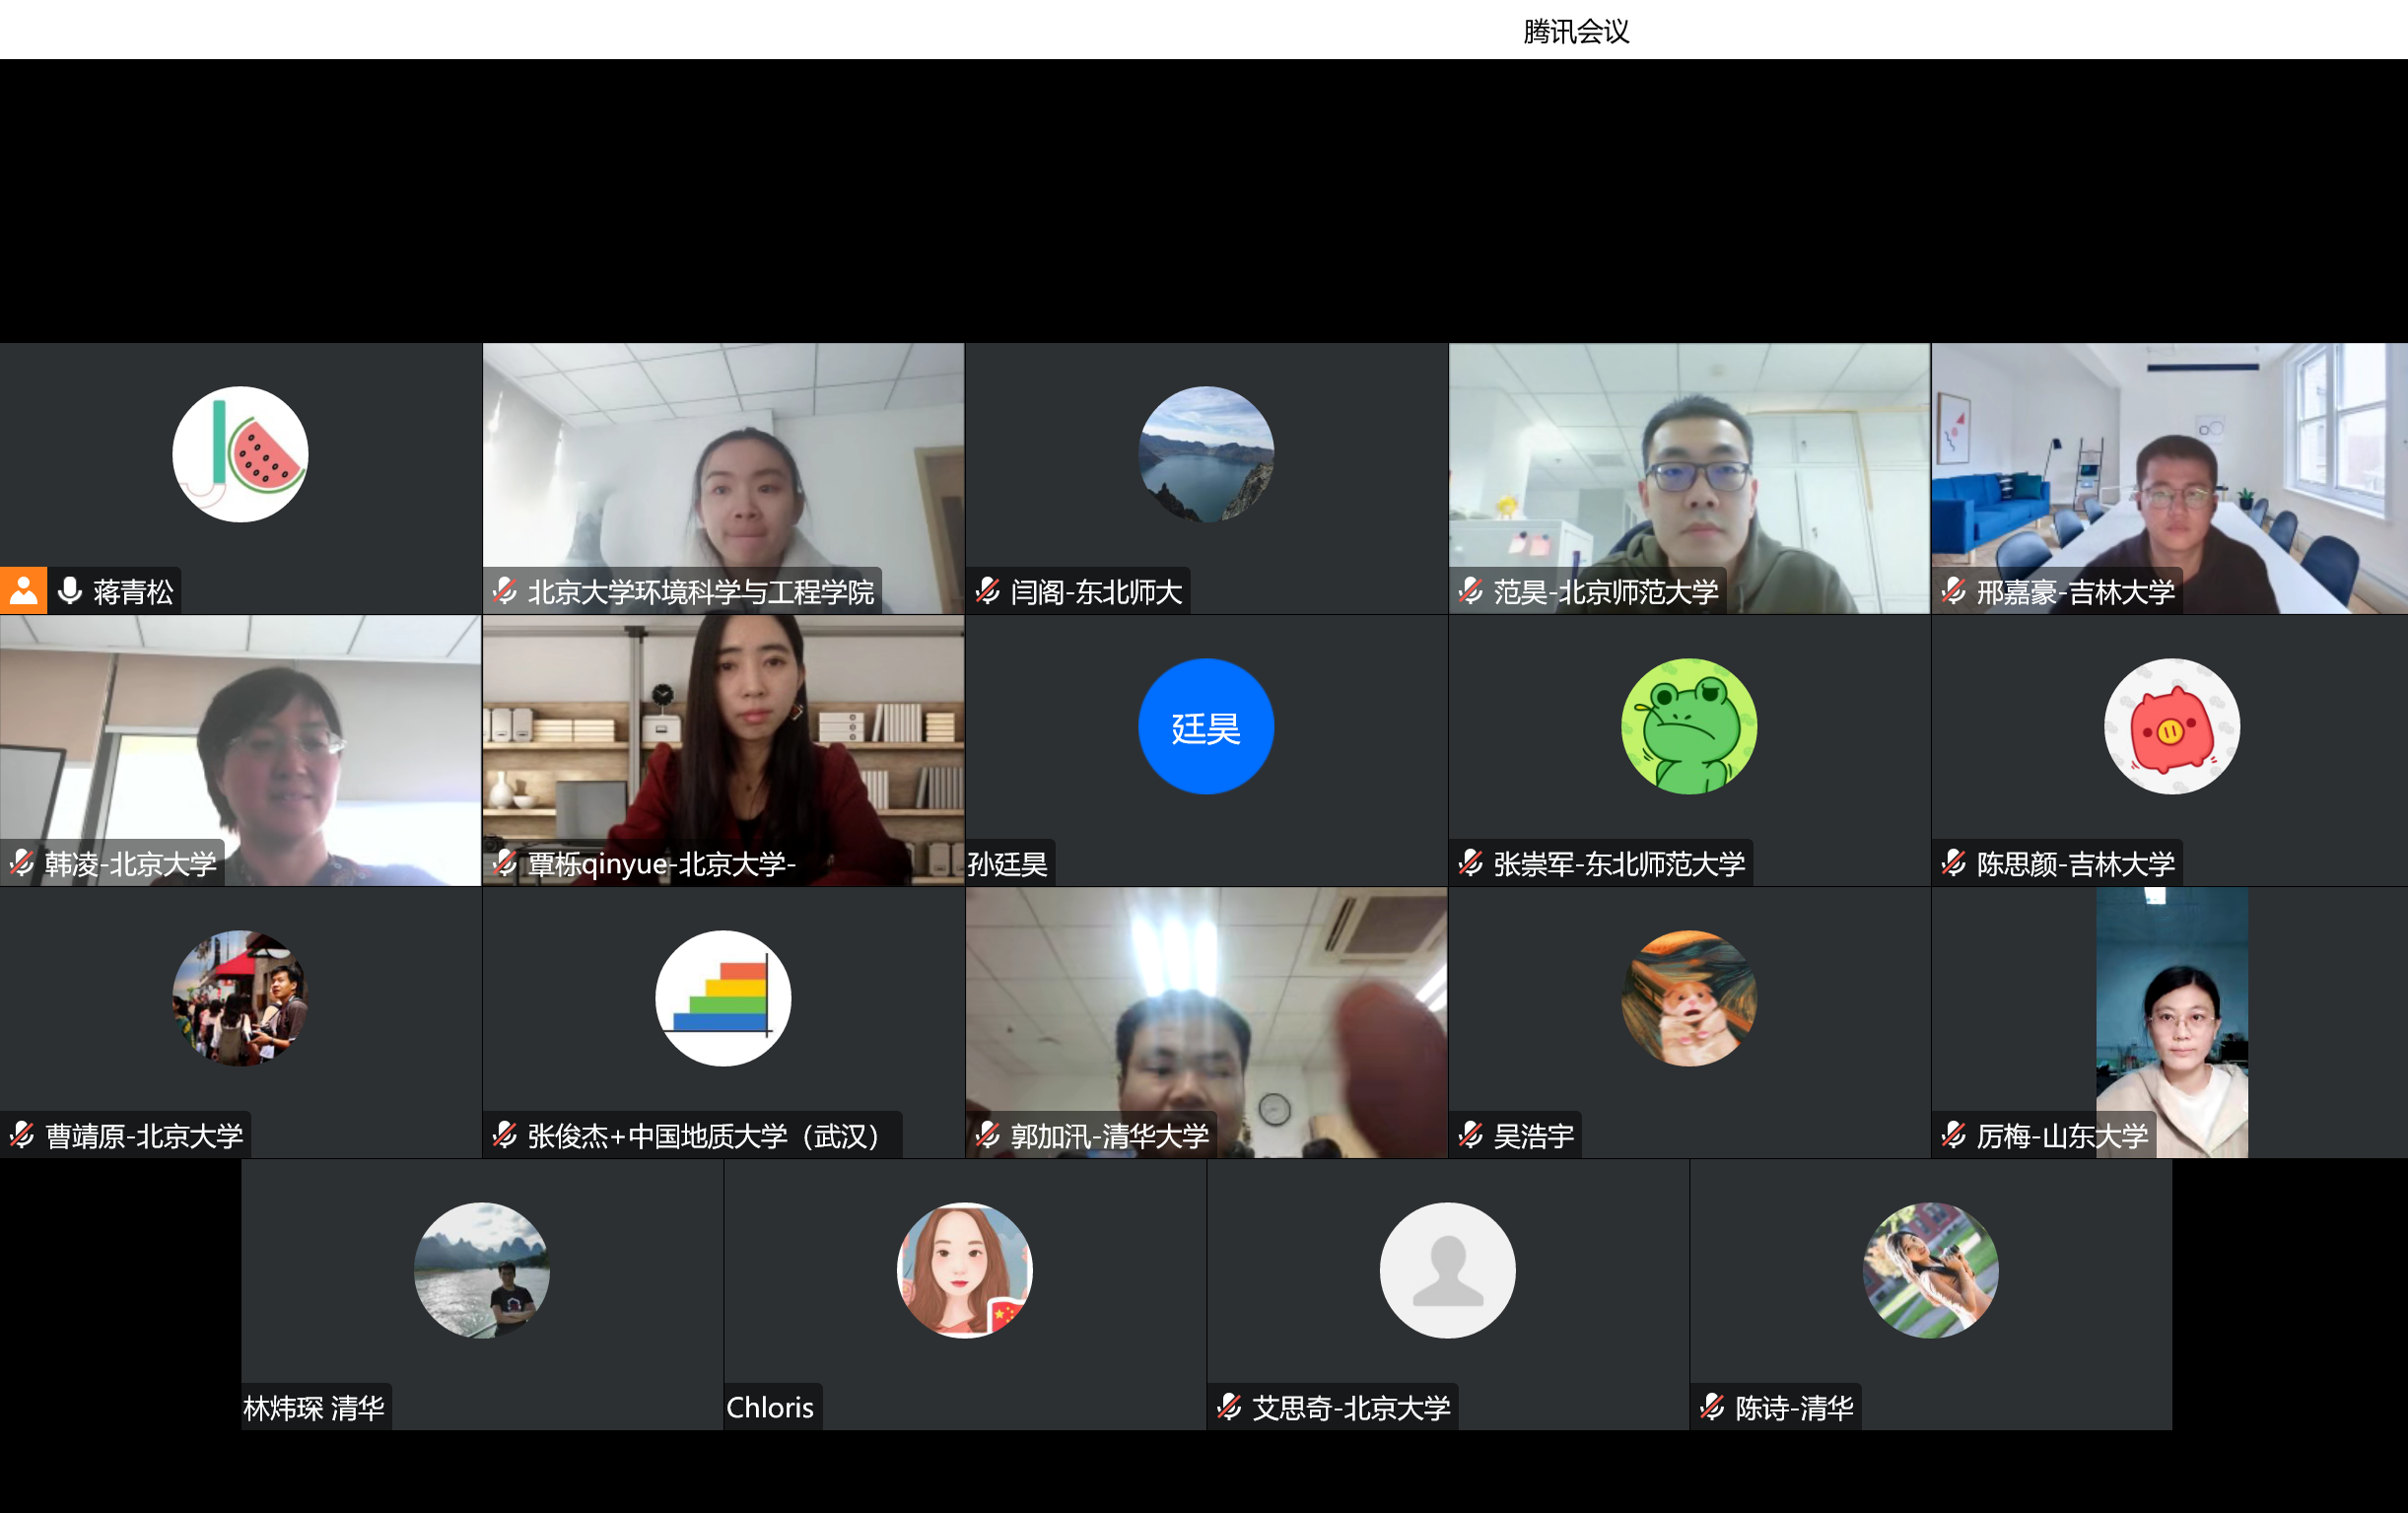2408x1513 pixels.
Task: Select the red pig avatar of 陈思颜
Action: [2172, 726]
